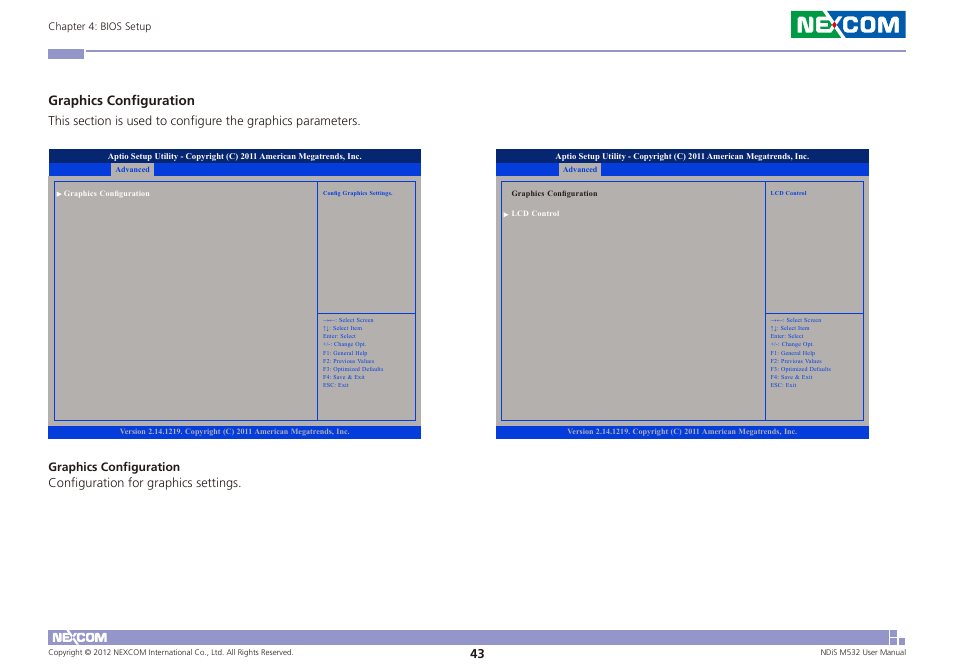Click Version 2.14.1219 bar in Config Graphics Settings screen
The height and width of the screenshot is (672, 954).
point(234,432)
